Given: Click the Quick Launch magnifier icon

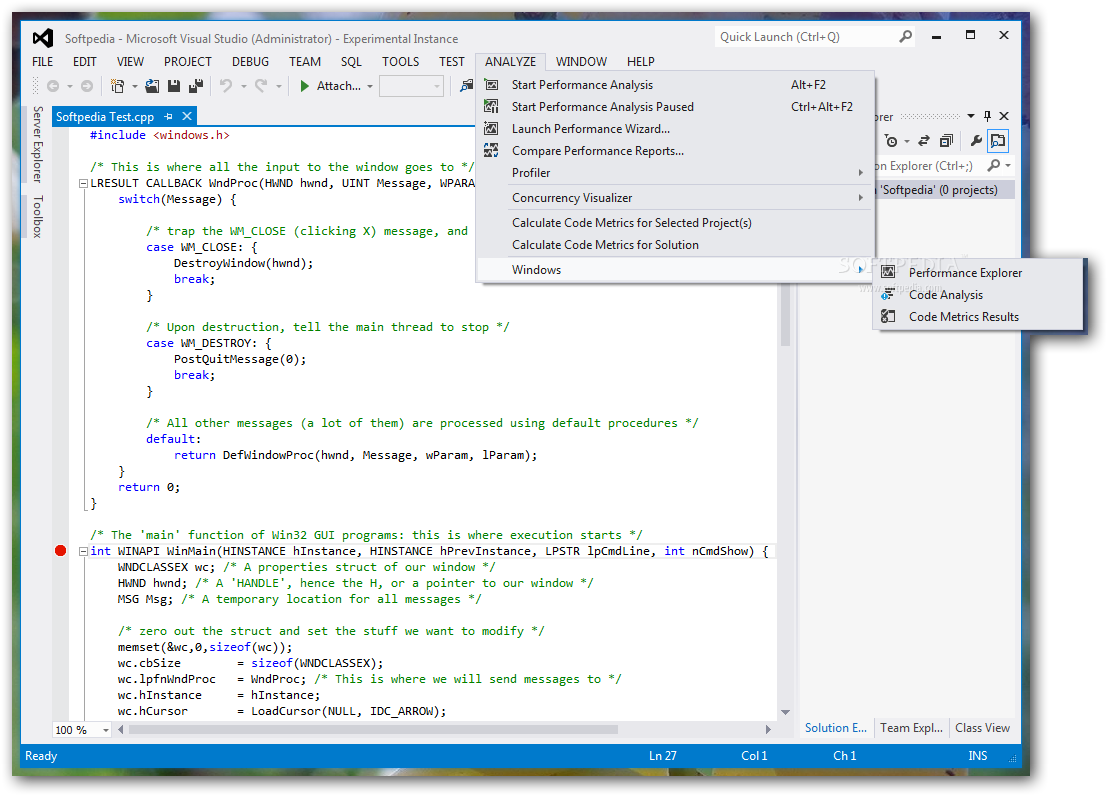Looking at the screenshot, I should pos(905,36).
